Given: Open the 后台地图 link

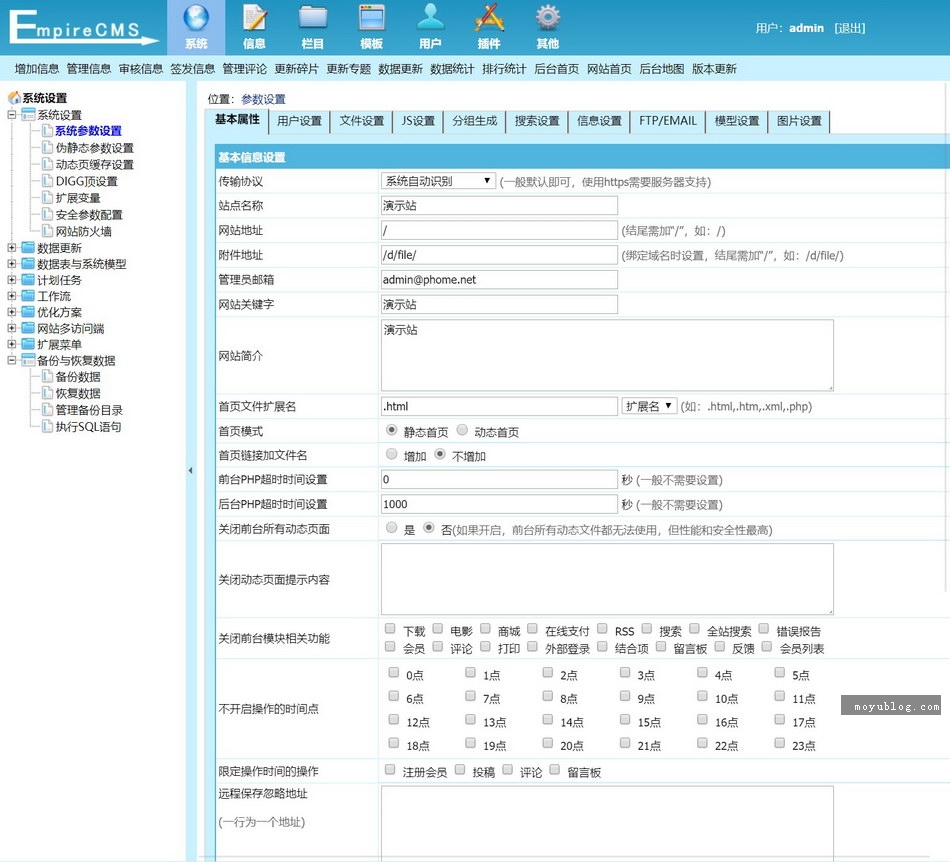Looking at the screenshot, I should 662,68.
